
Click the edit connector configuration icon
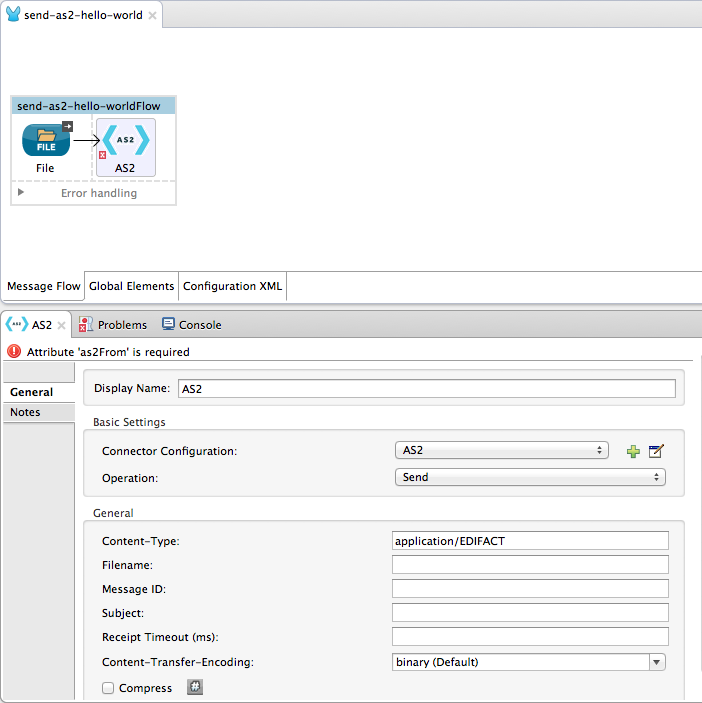pyautogui.click(x=656, y=452)
